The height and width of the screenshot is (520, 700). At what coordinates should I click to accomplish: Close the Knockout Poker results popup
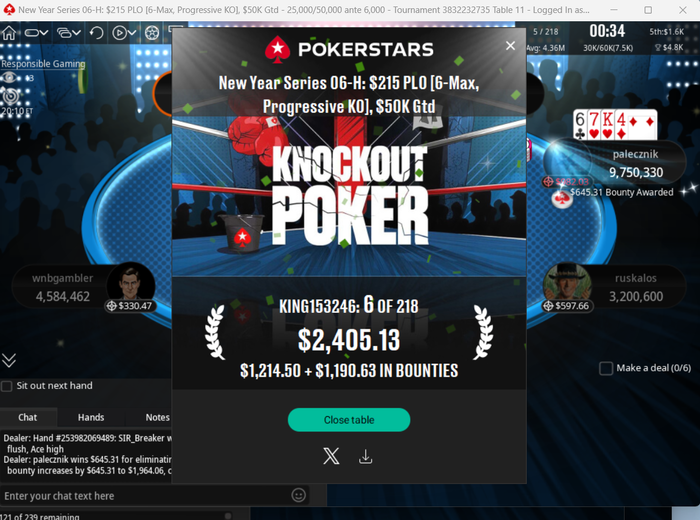[510, 46]
